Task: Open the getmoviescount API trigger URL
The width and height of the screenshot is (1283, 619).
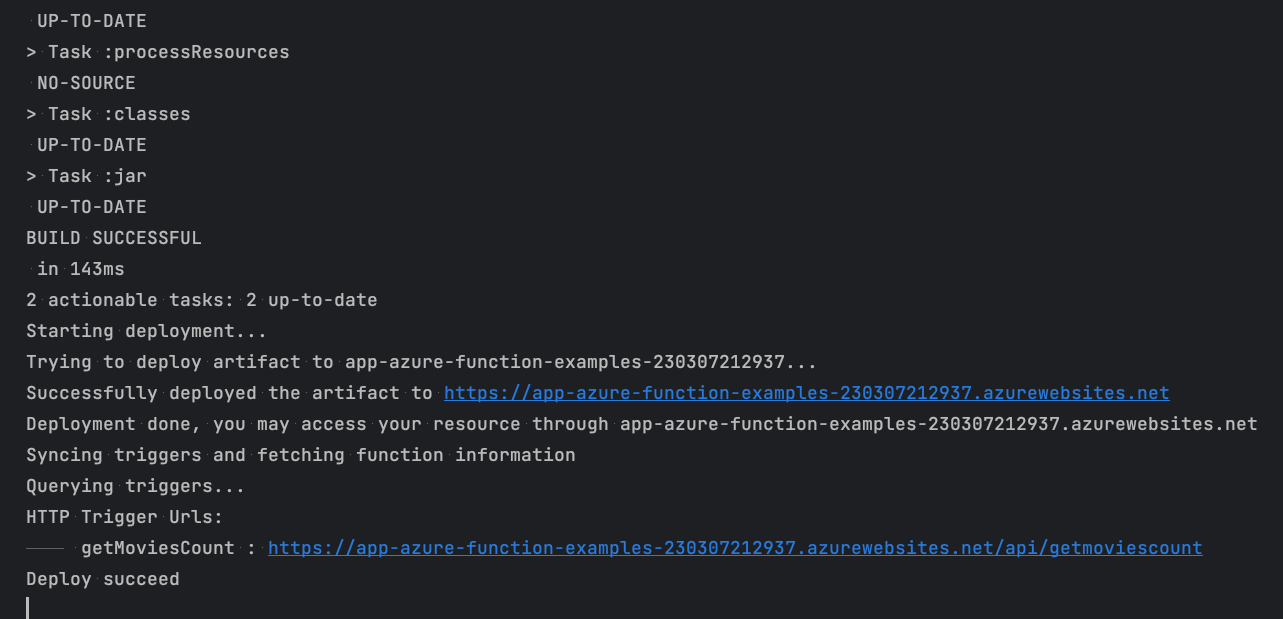Action: coord(735,548)
